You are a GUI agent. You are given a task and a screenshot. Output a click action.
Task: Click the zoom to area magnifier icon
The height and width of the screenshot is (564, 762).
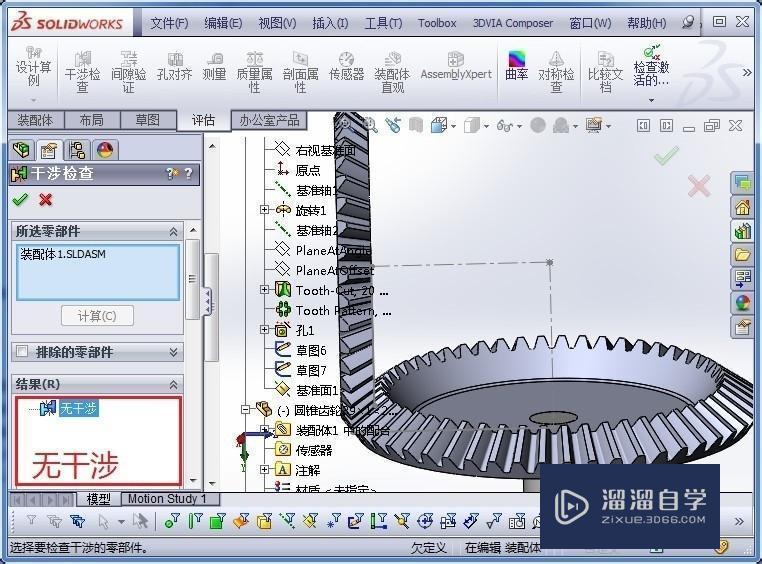pyautogui.click(x=370, y=125)
